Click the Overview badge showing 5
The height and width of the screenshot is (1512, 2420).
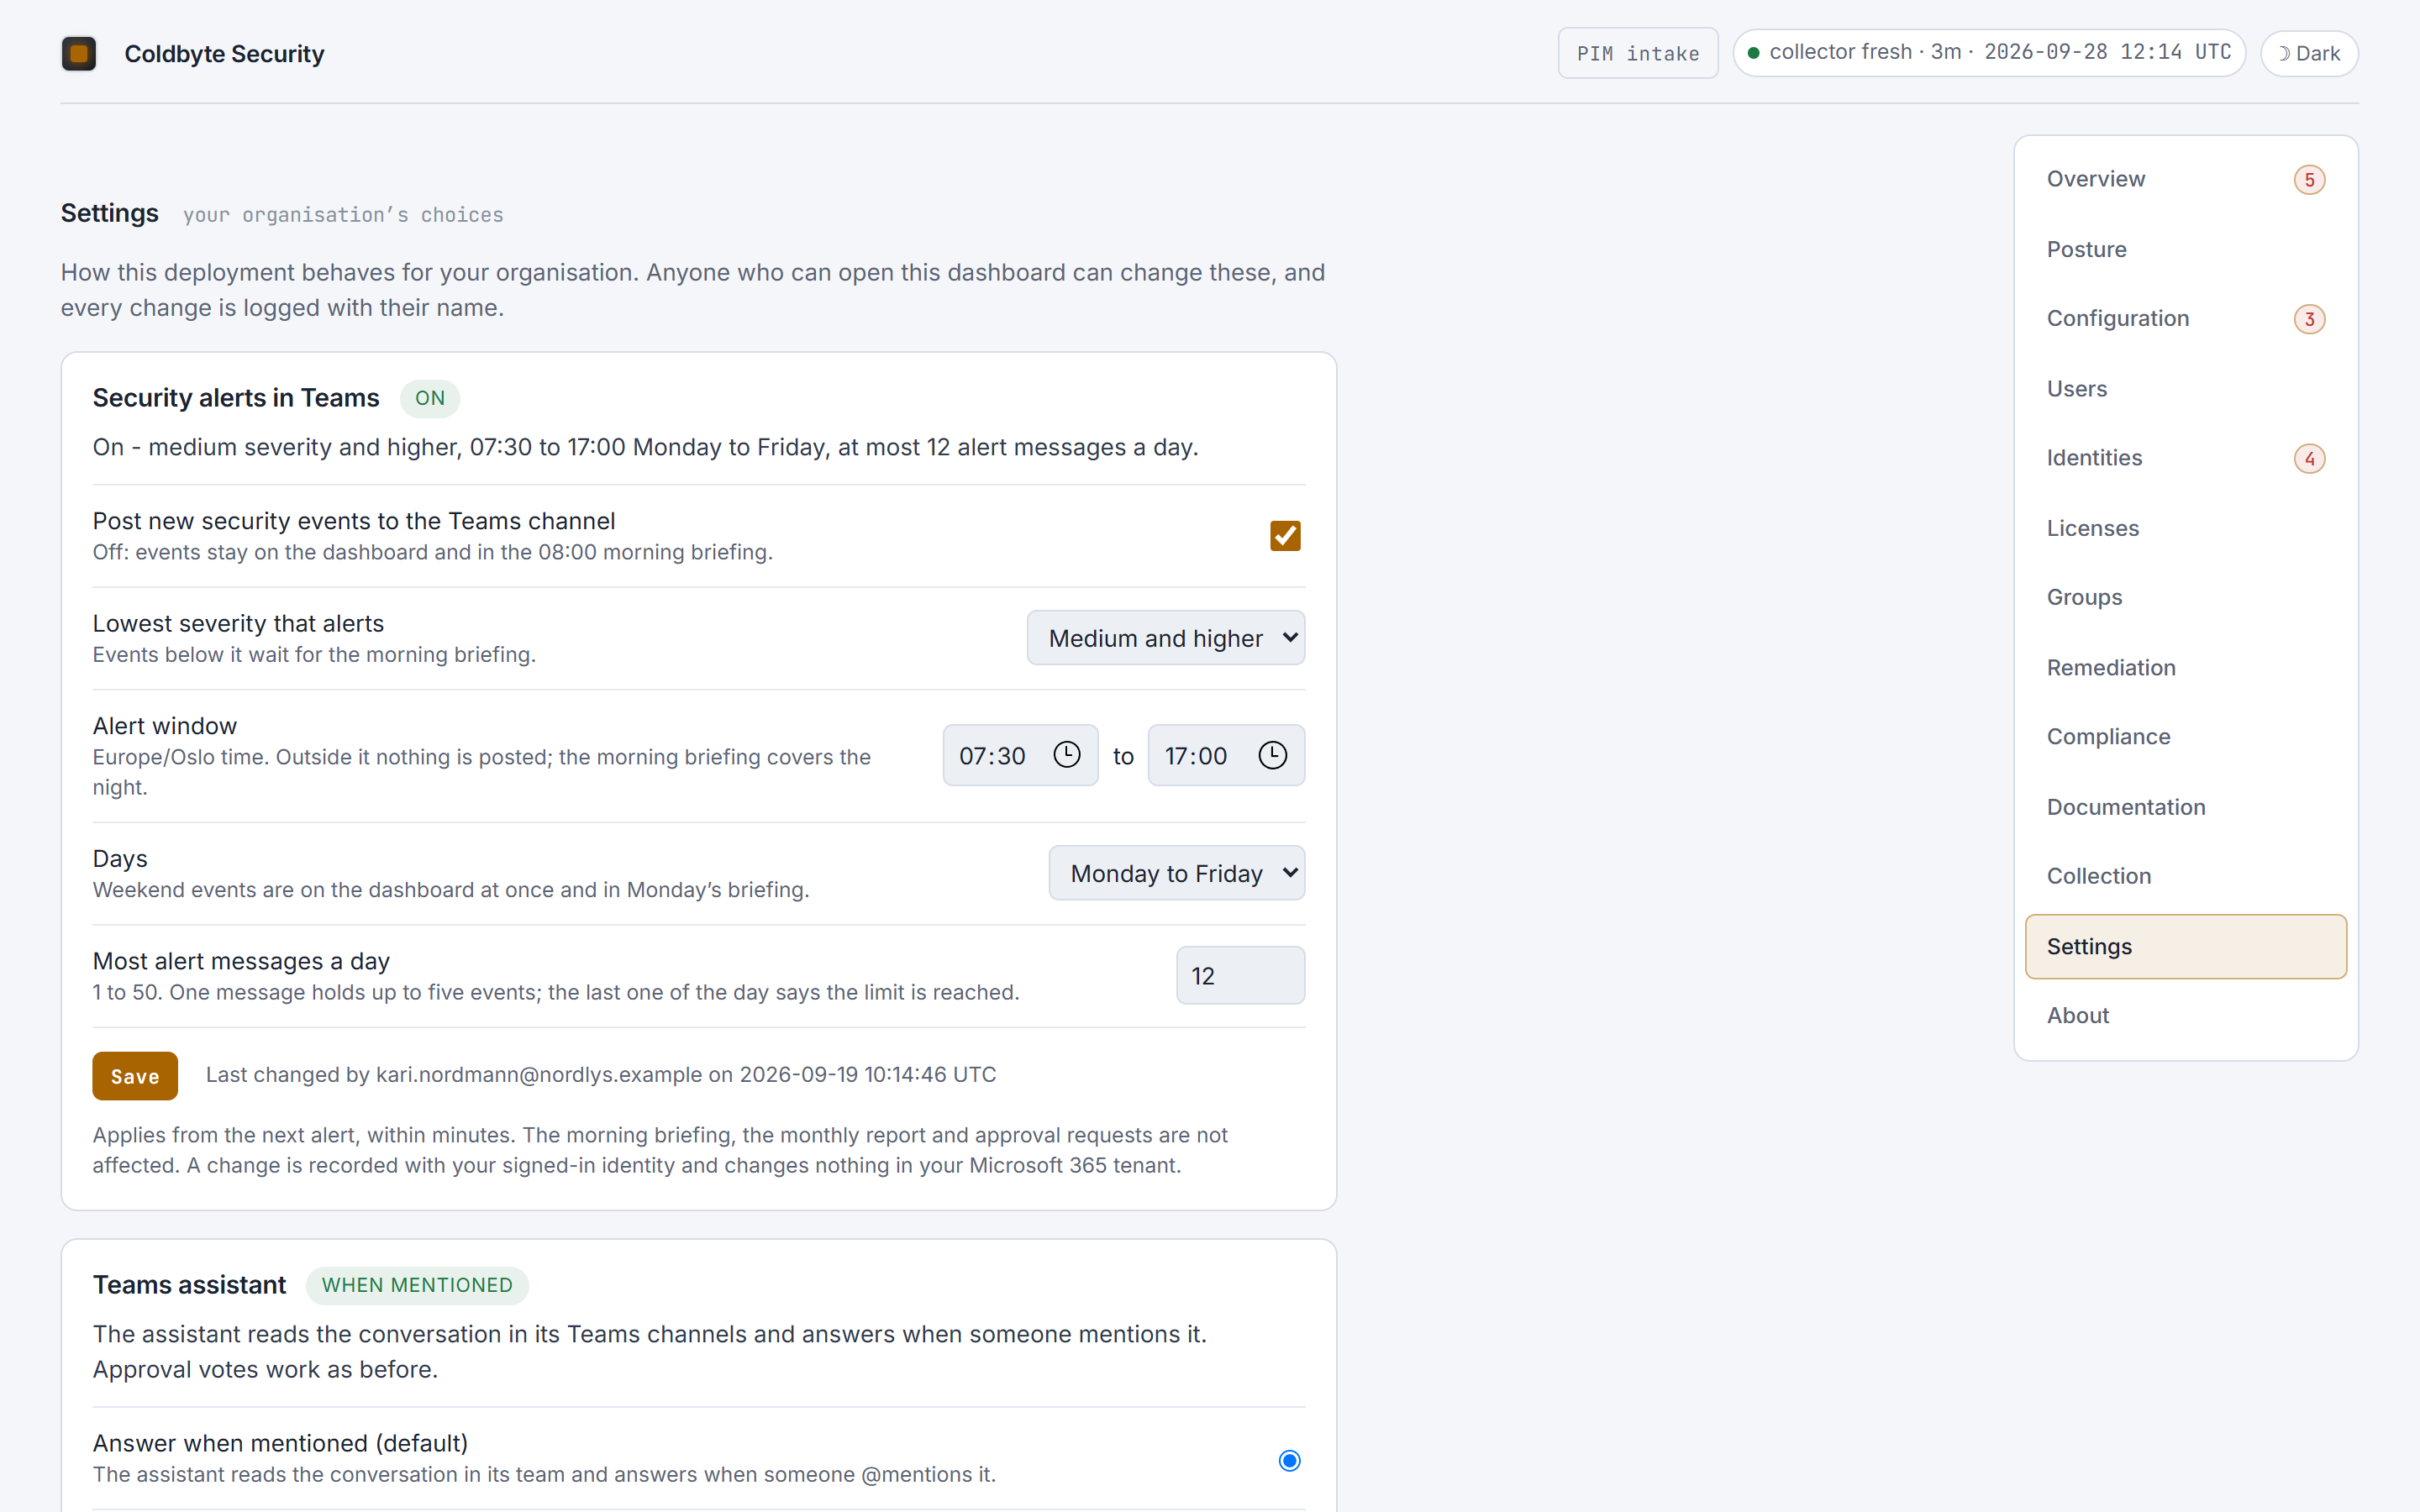tap(2309, 180)
